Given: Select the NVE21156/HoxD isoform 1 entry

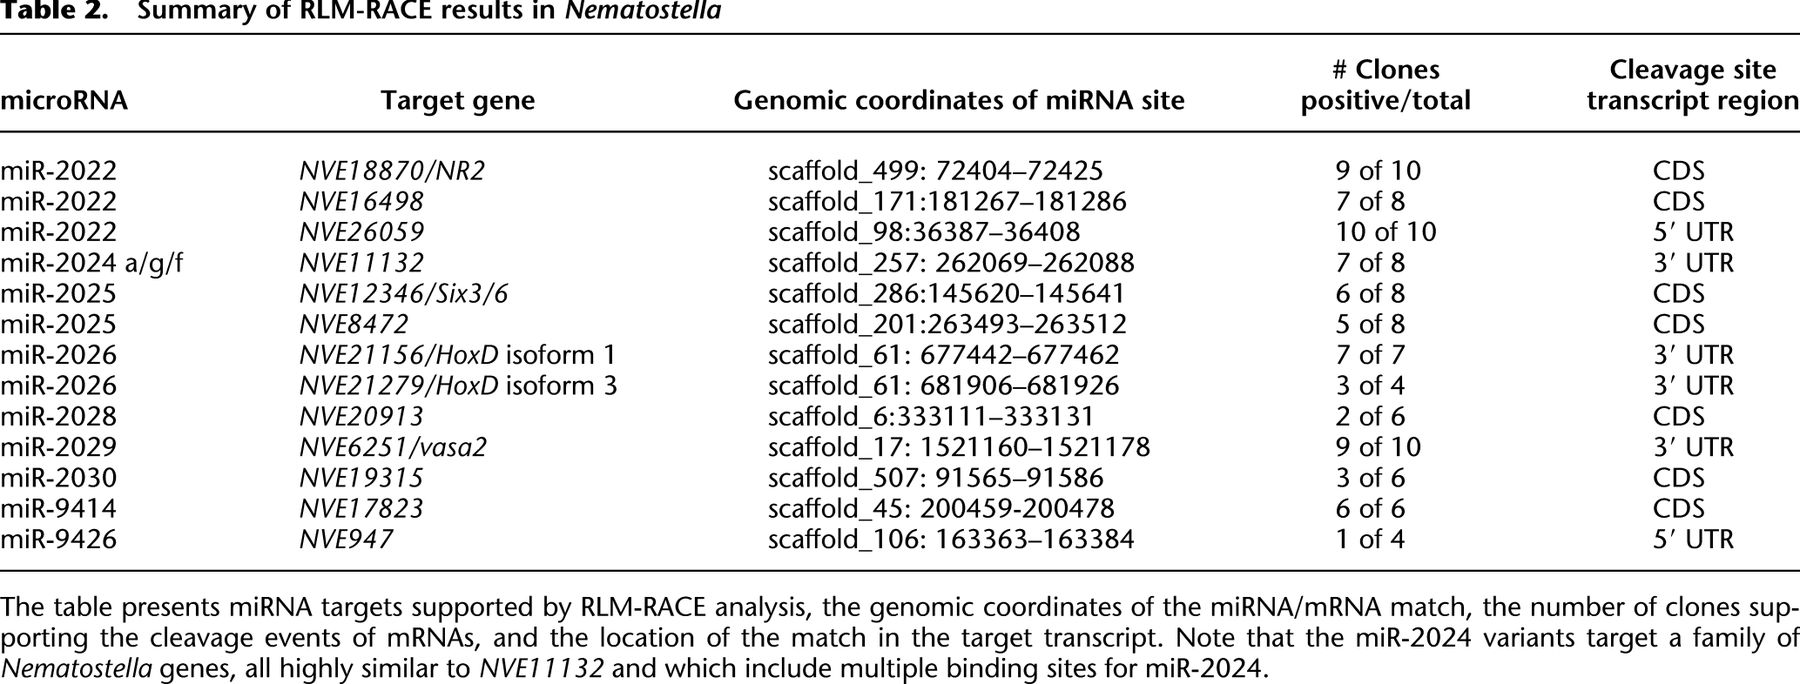Looking at the screenshot, I should pos(457,355).
